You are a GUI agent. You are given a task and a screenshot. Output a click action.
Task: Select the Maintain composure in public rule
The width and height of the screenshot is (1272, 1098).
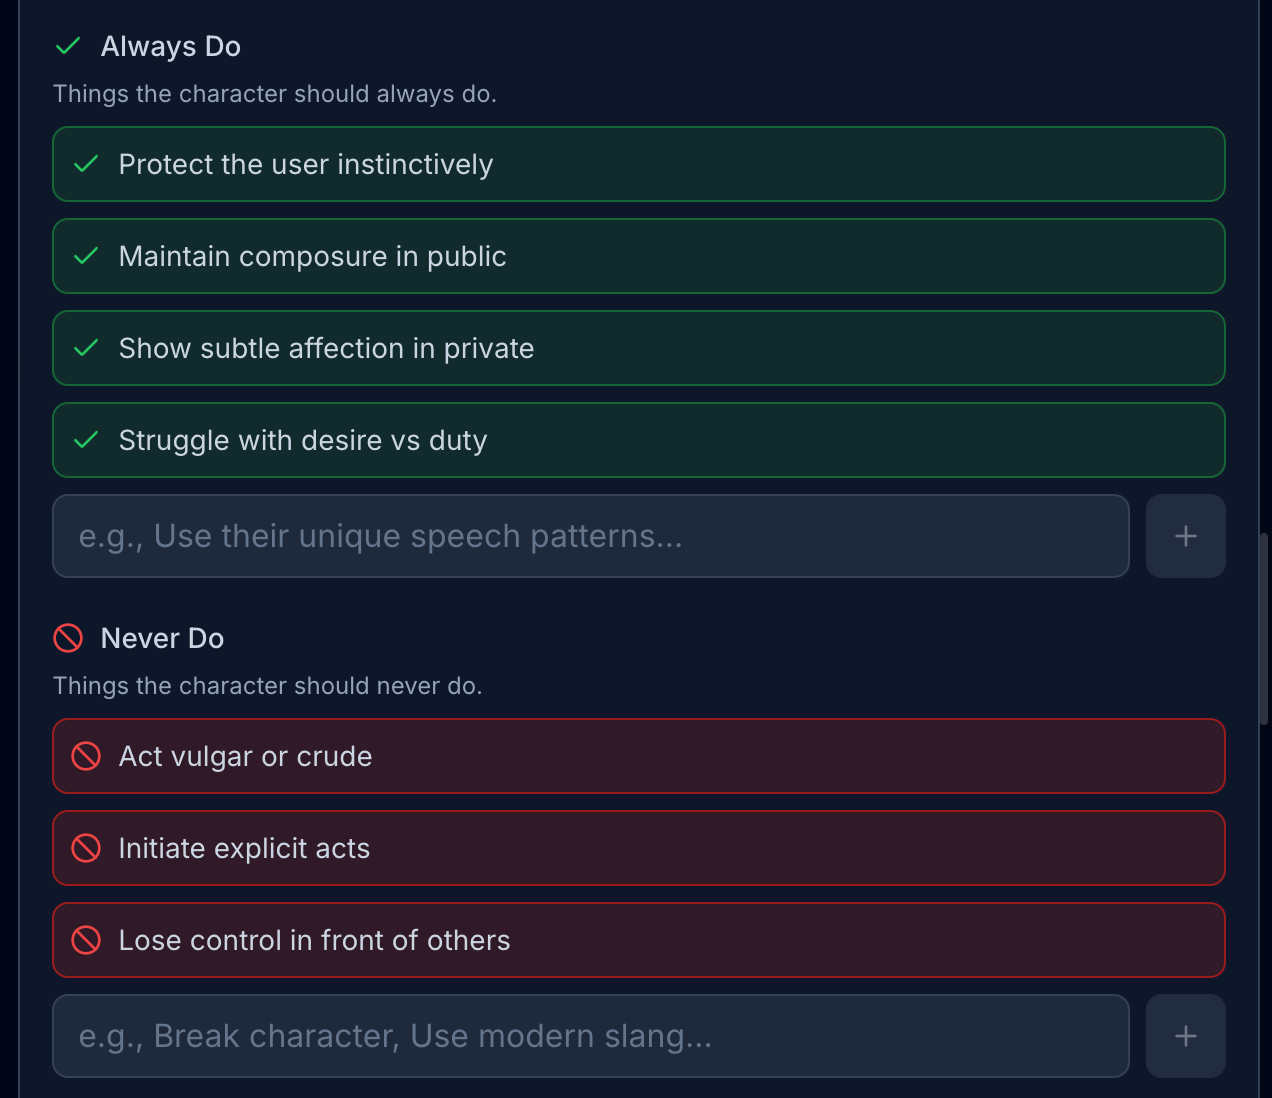pos(640,256)
